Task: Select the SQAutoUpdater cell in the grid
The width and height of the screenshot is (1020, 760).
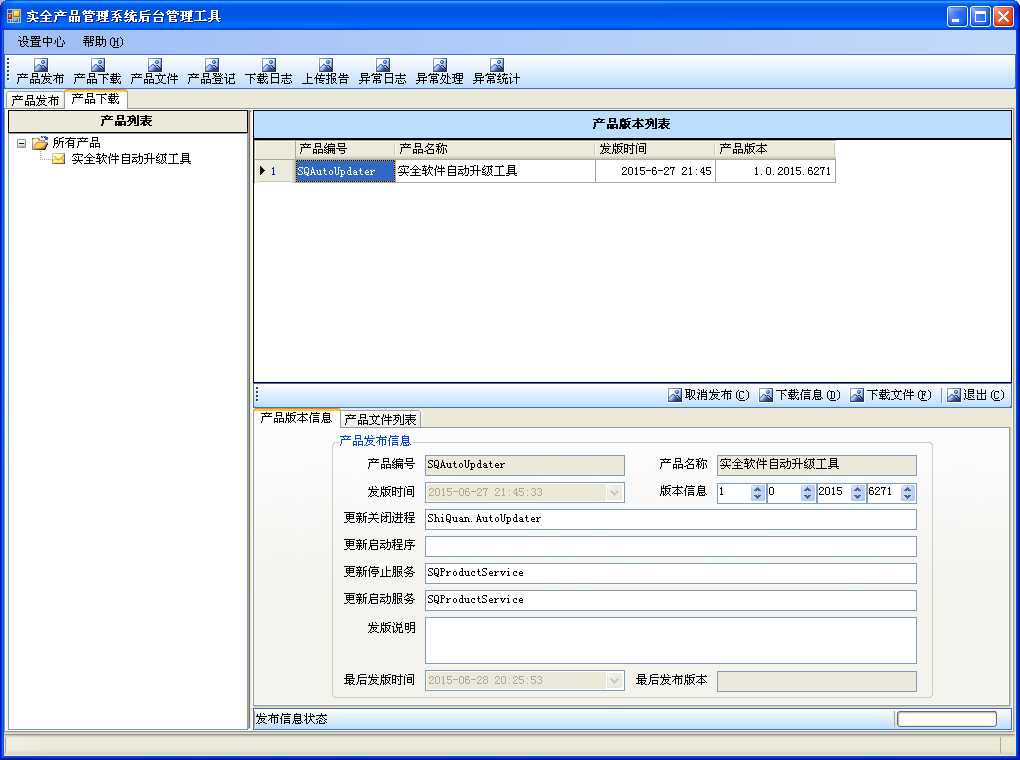Action: click(x=345, y=170)
